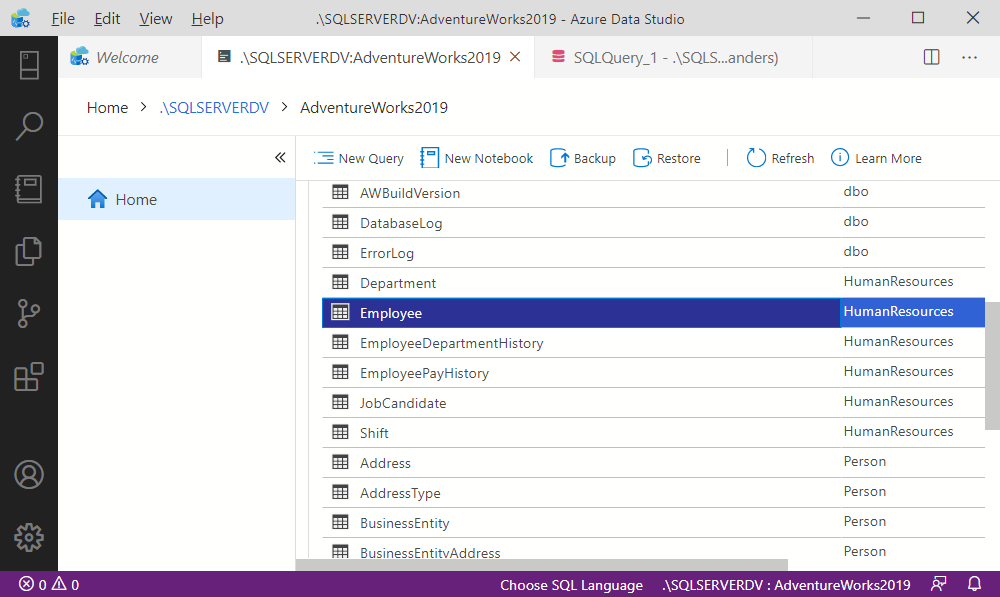Select the DatabaseLog table row
Viewport: 1000px width, 597px height.
coord(653,223)
